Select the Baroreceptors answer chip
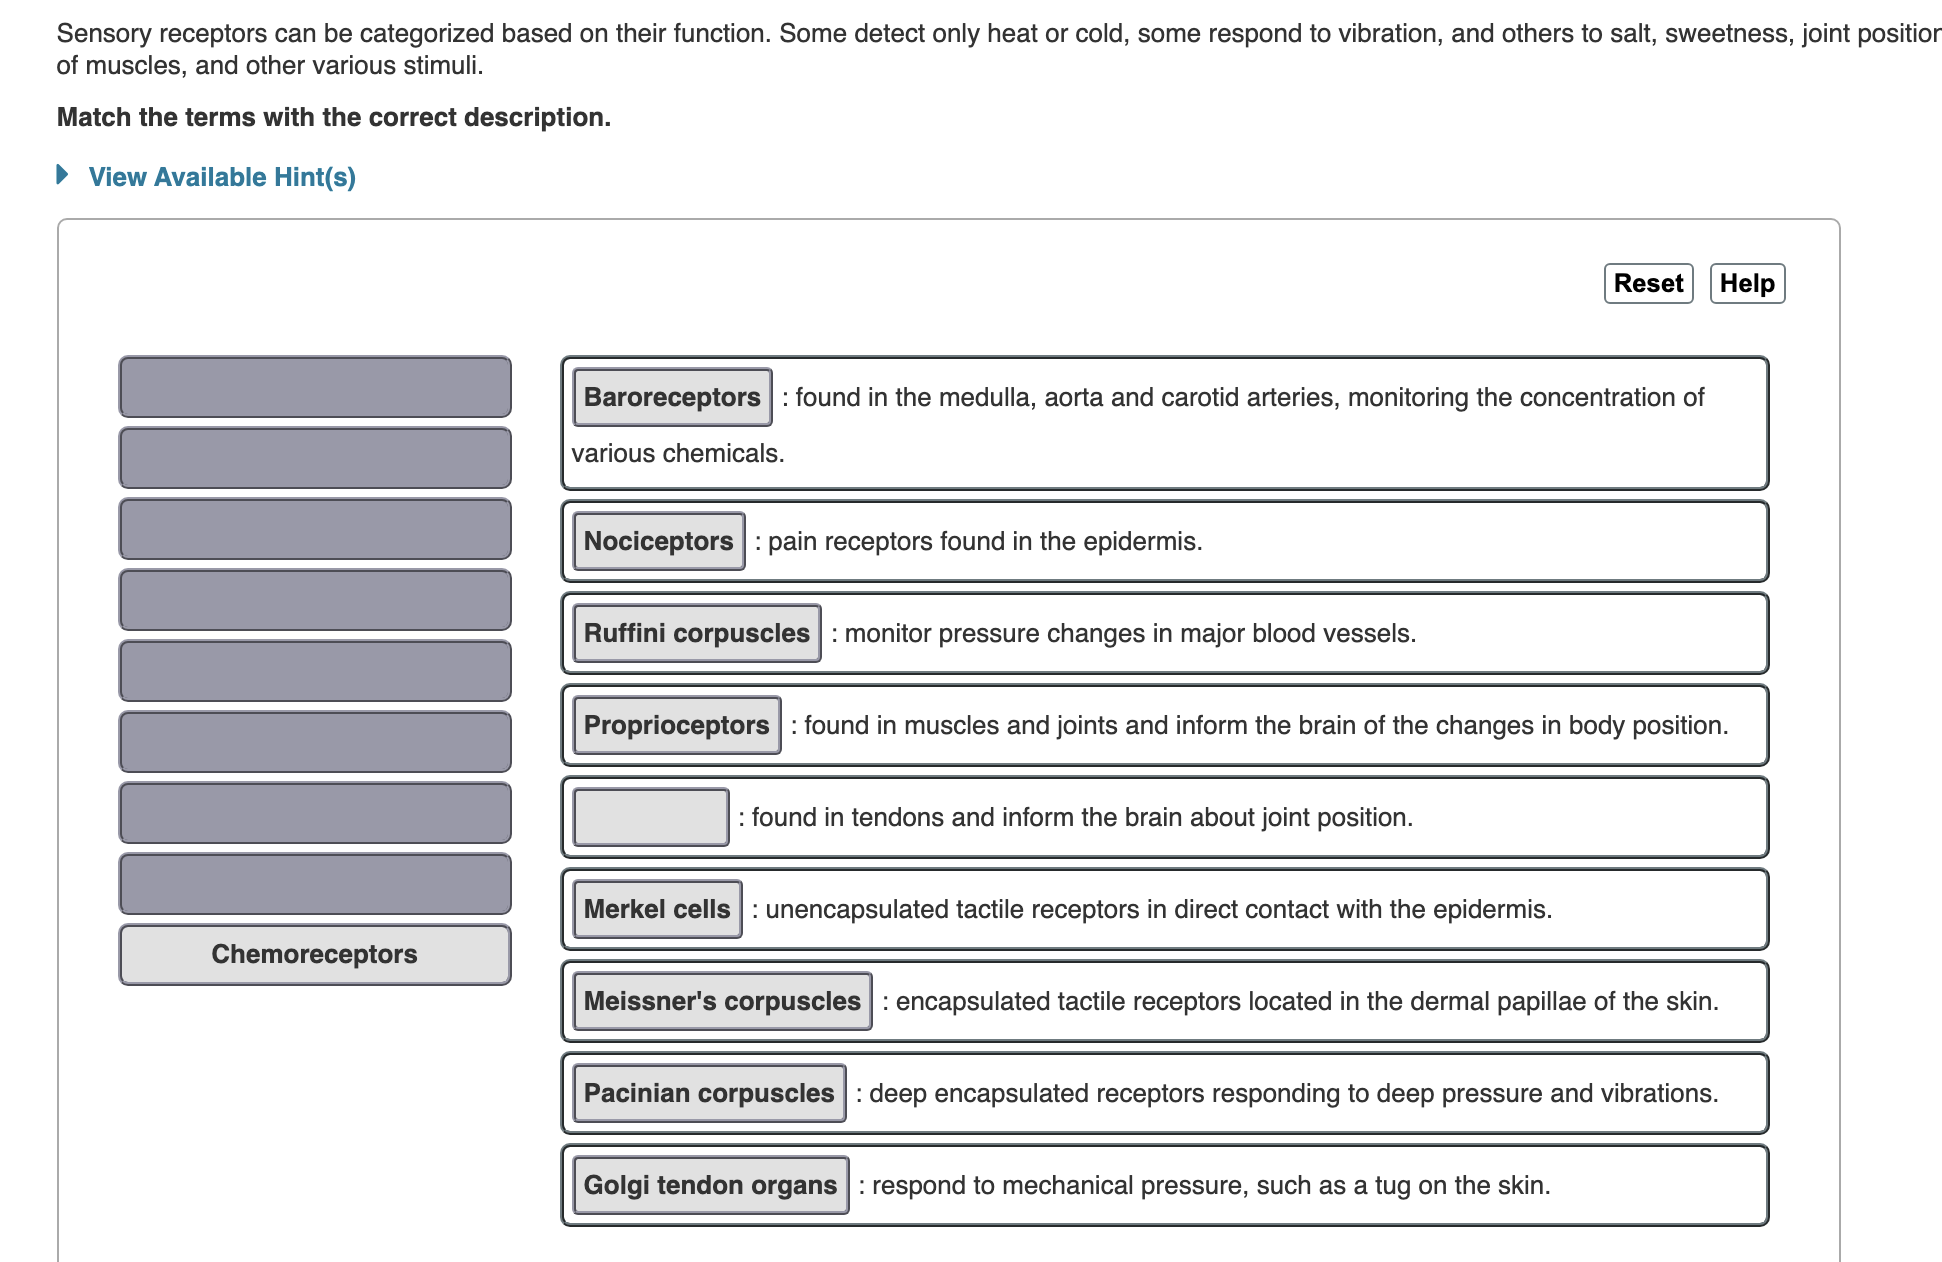 pos(671,397)
